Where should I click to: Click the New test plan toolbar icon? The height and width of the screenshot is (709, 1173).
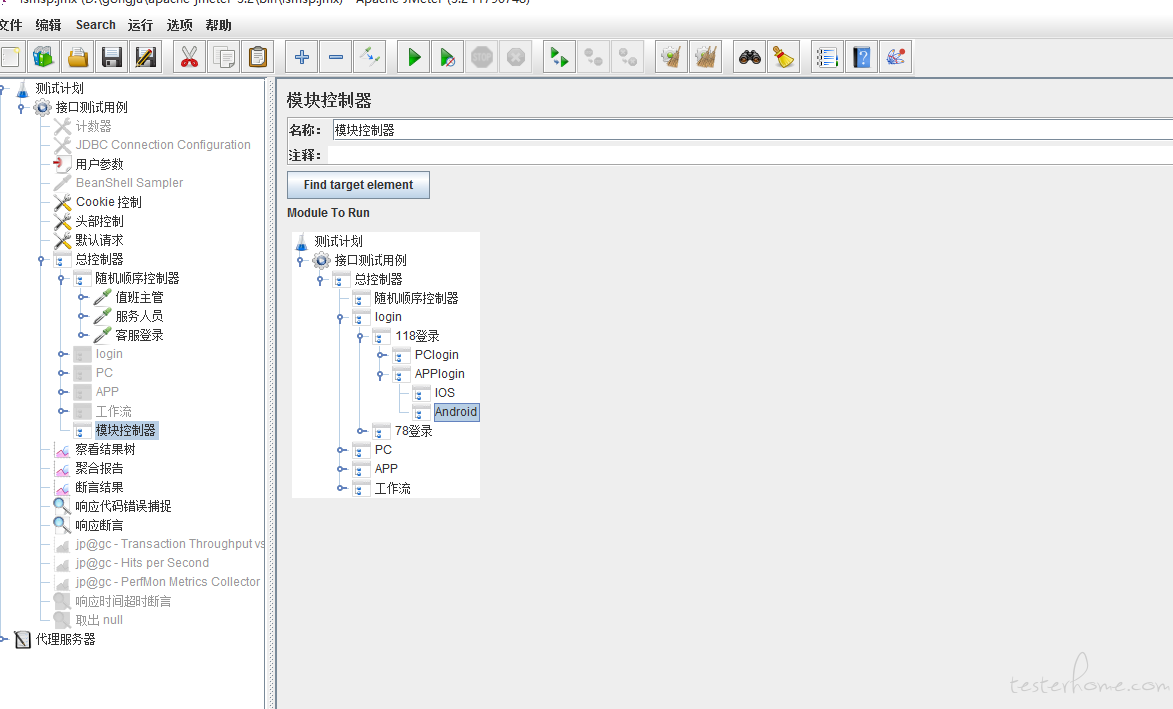click(10, 57)
